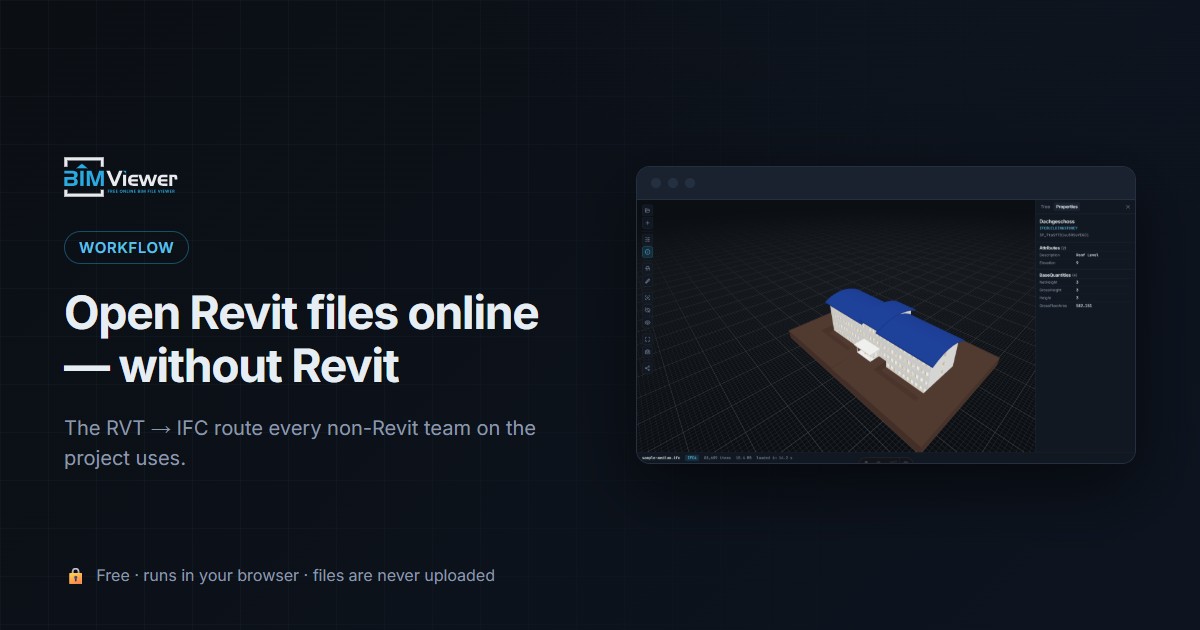Toggle the highlighted info properties icon
1200x630 pixels.
pyautogui.click(x=647, y=252)
